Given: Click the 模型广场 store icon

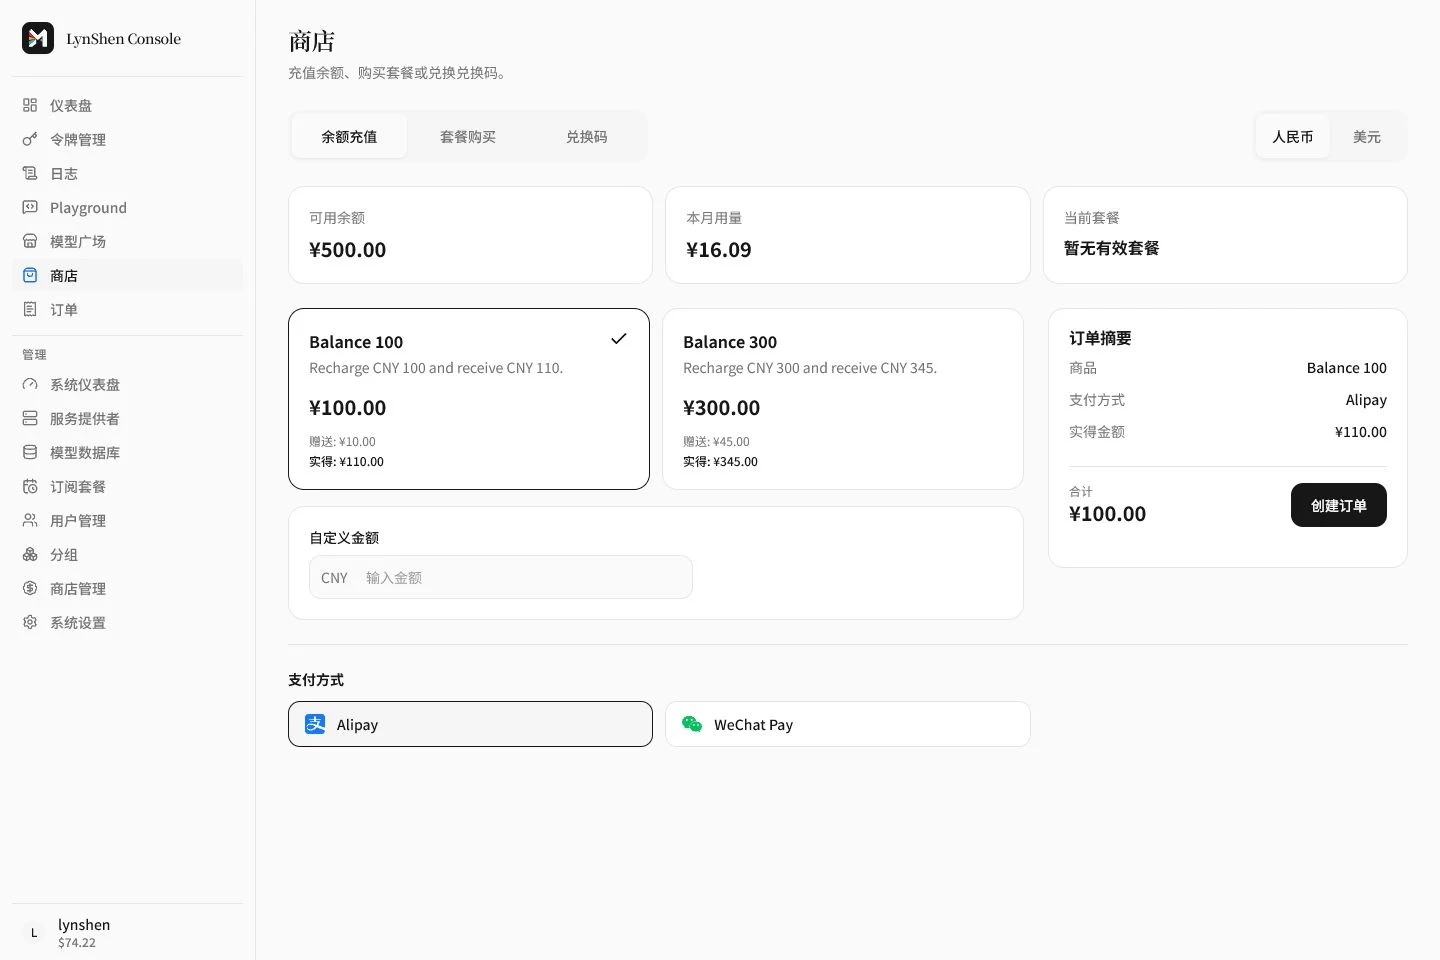Looking at the screenshot, I should click(x=30, y=241).
